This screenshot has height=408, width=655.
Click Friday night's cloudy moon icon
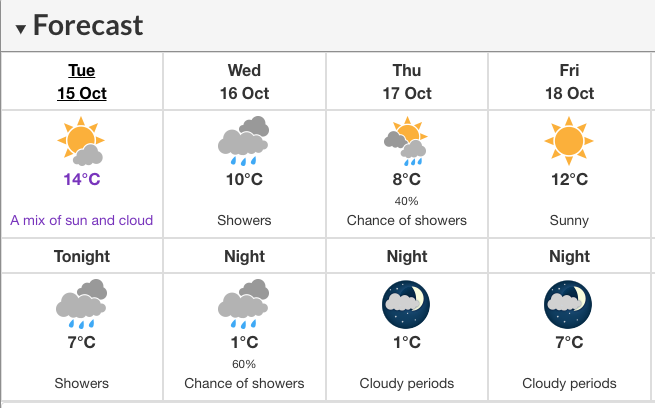[568, 304]
